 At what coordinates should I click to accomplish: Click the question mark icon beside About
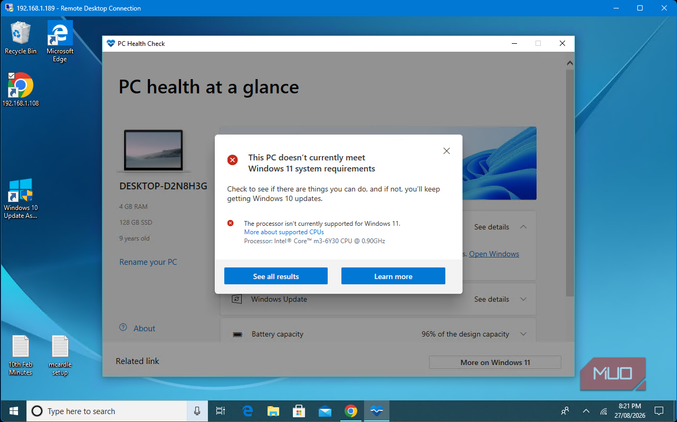[x=123, y=327]
